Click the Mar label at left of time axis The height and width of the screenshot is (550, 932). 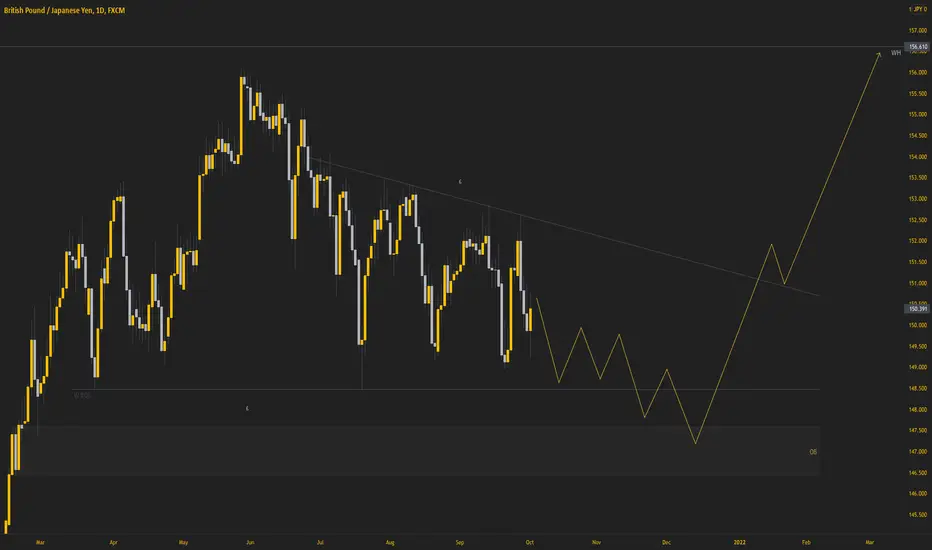click(x=39, y=540)
